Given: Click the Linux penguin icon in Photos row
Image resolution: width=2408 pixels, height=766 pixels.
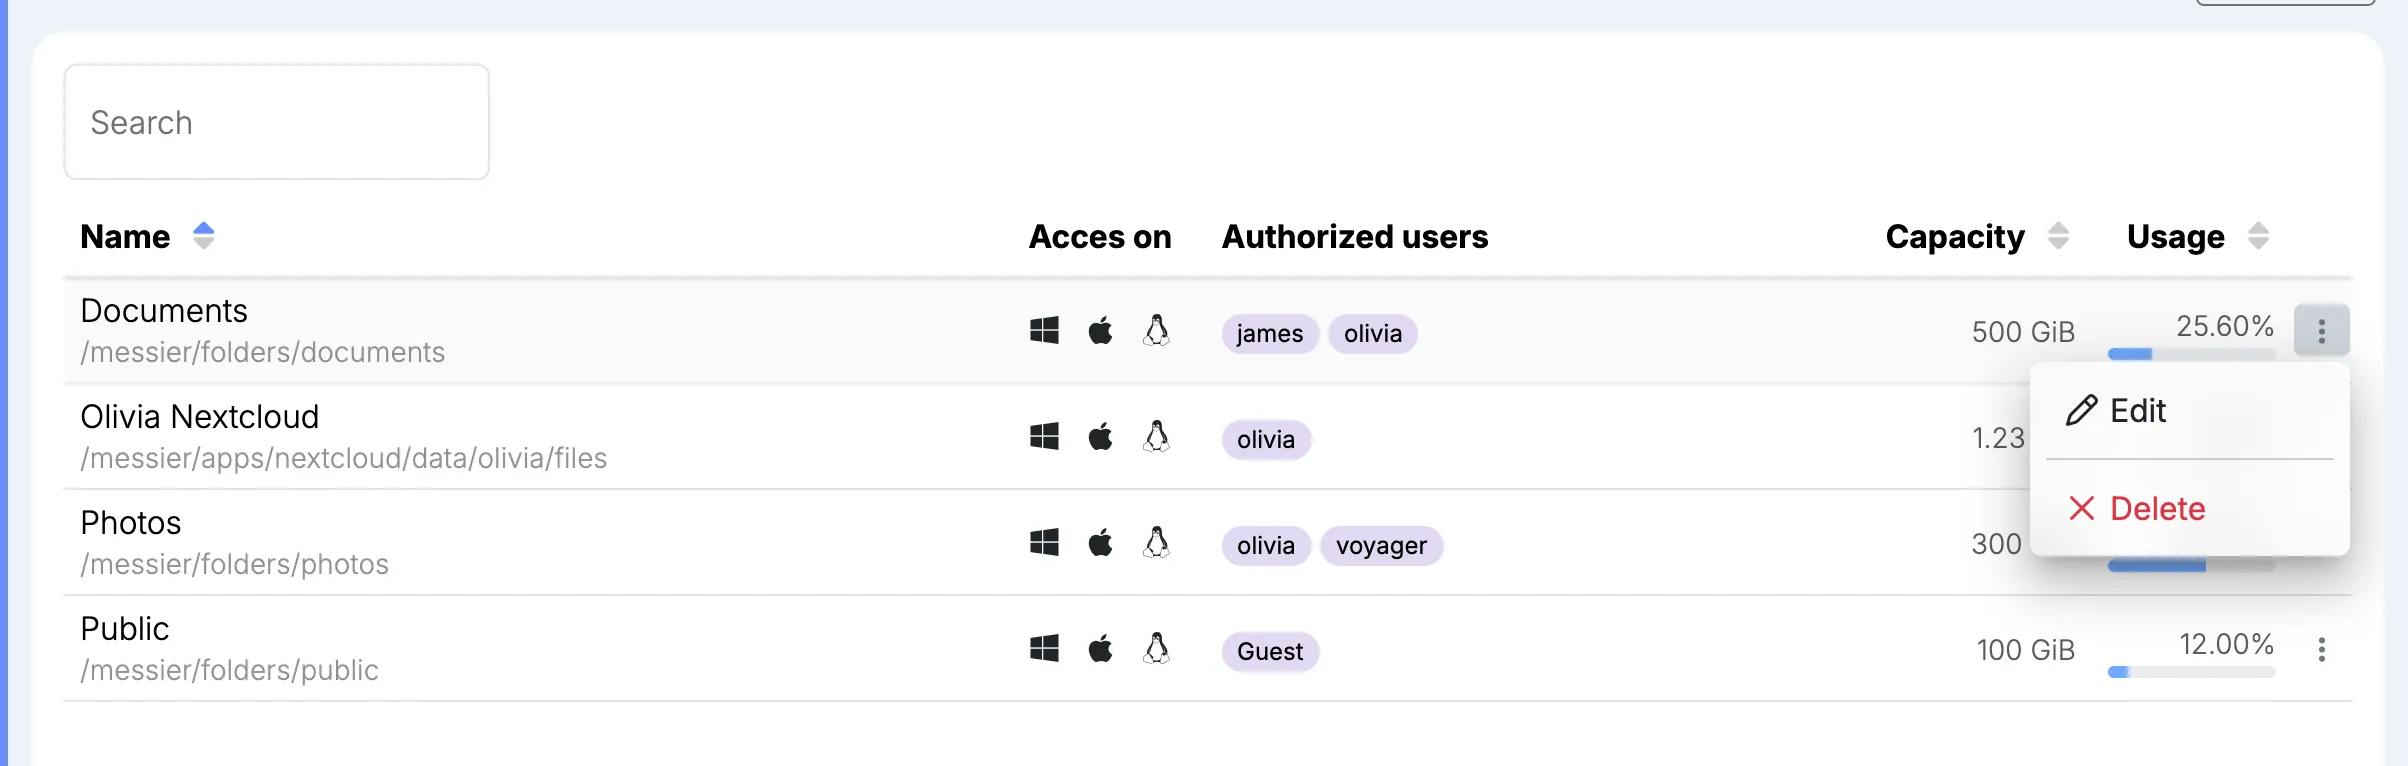Looking at the screenshot, I should [x=1156, y=543].
